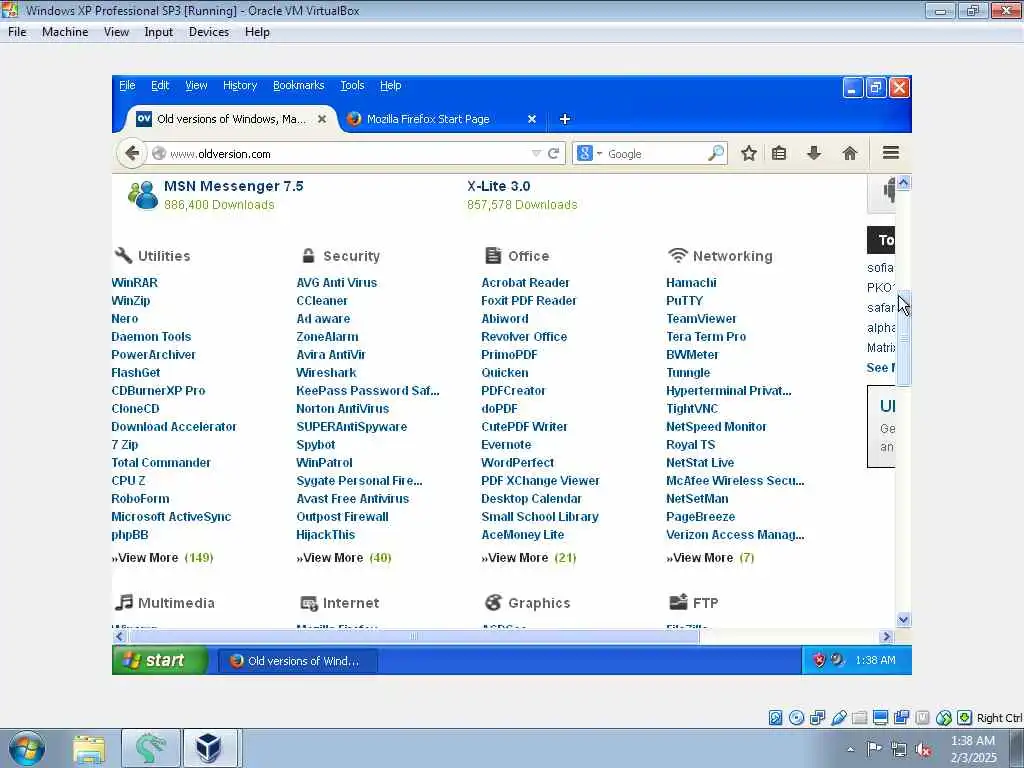The height and width of the screenshot is (768, 1024).
Task: Click the horizontal scrollbar left arrow
Action: coord(120,636)
